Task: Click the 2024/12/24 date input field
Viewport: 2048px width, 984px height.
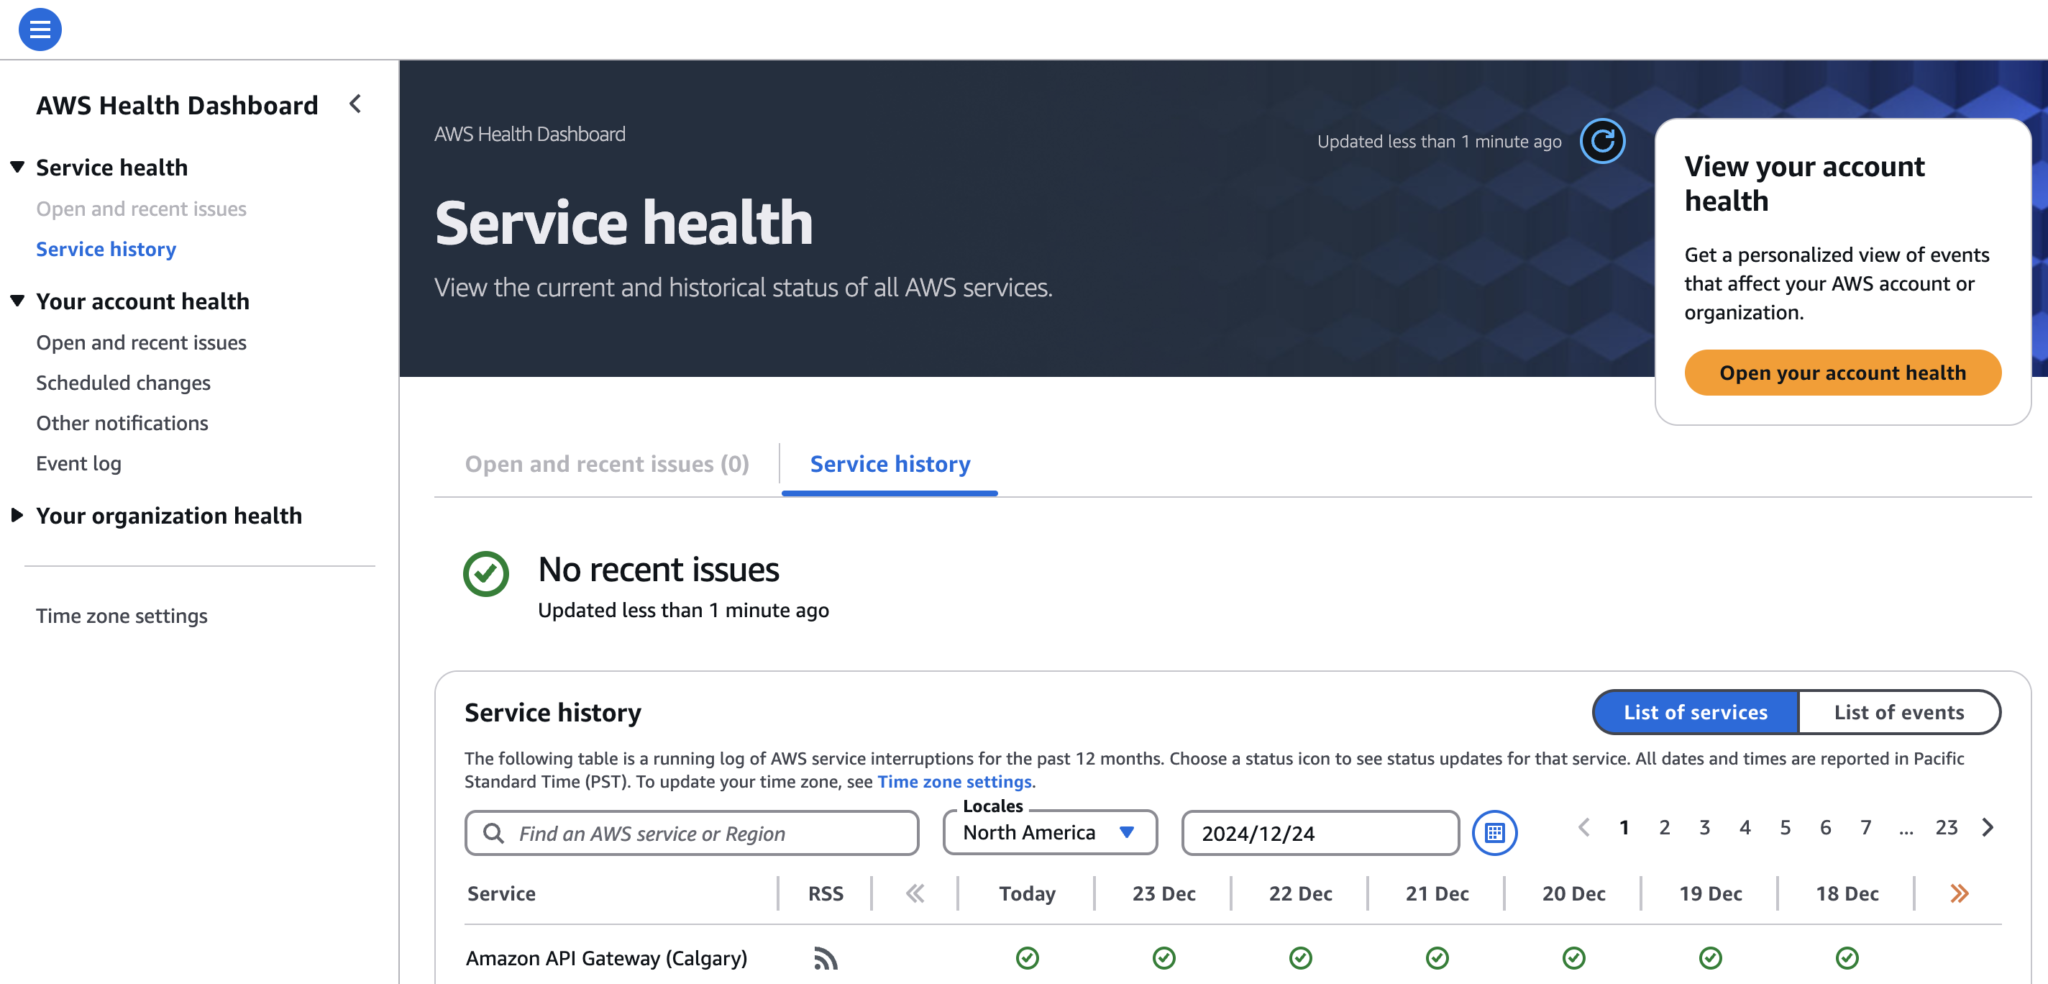Action: coord(1319,832)
